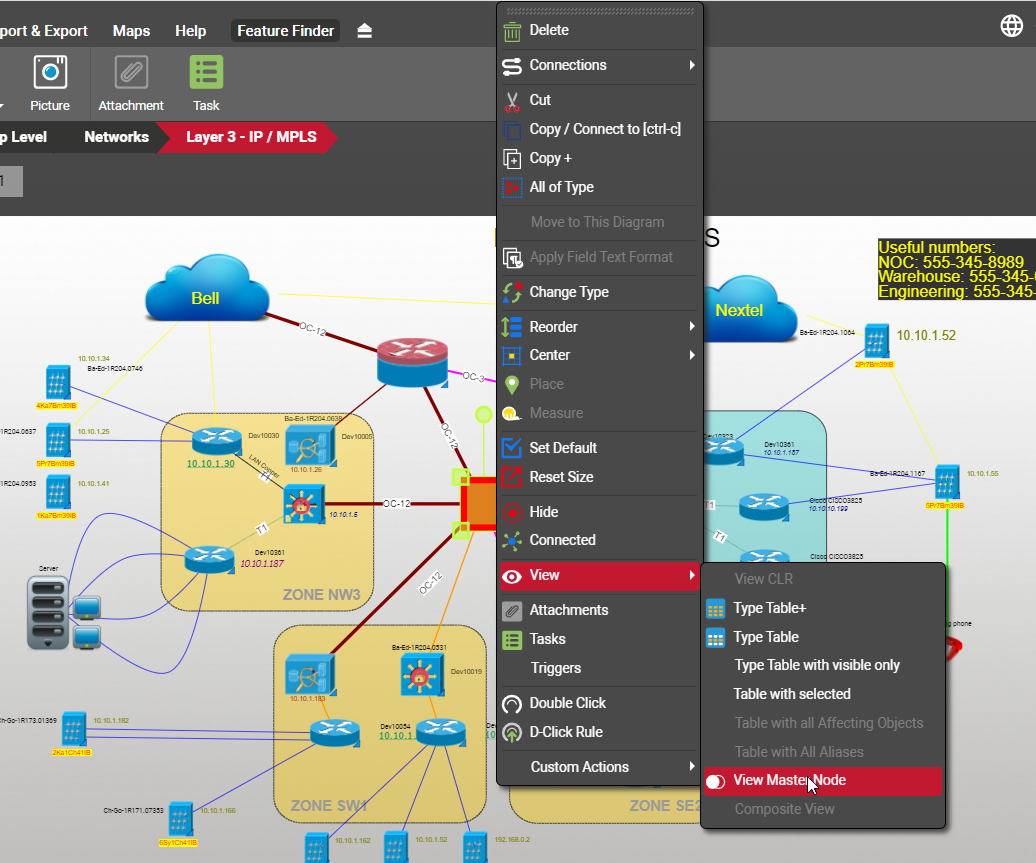Viewport: 1036px width, 863px height.
Task: Toggle Hide visibility for selected object
Action: point(544,512)
